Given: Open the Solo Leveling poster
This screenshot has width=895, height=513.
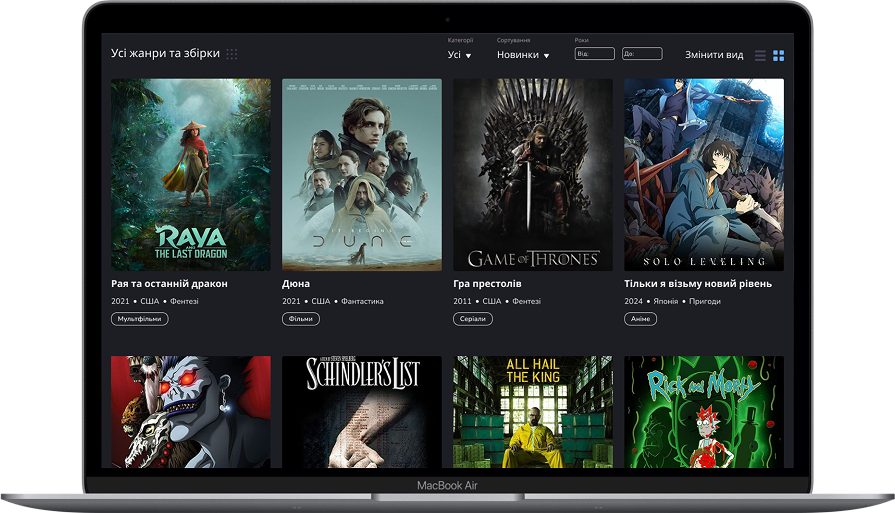Looking at the screenshot, I should pos(704,175).
